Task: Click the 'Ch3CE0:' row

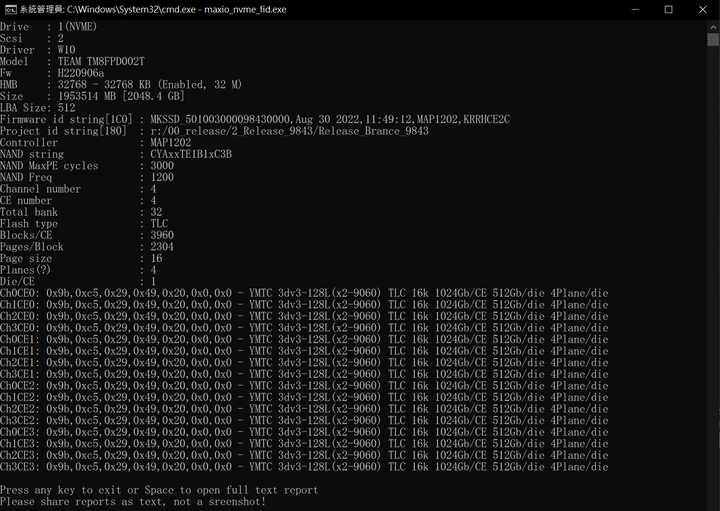Action: click(x=304, y=328)
